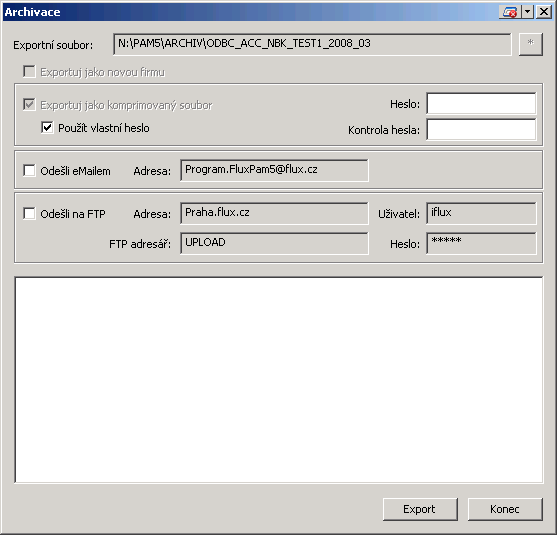Click the 'Kontrola hesla' input field
The width and height of the screenshot is (557, 535).
(x=481, y=129)
